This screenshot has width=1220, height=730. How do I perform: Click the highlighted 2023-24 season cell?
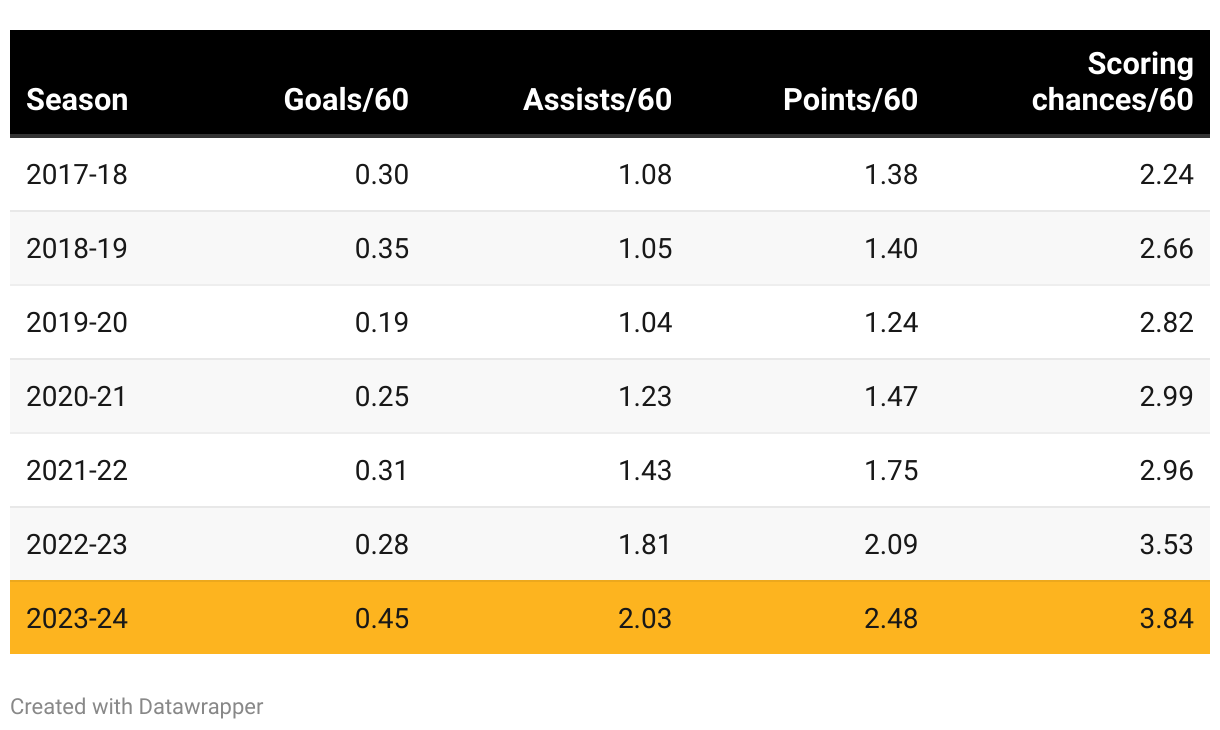77,619
